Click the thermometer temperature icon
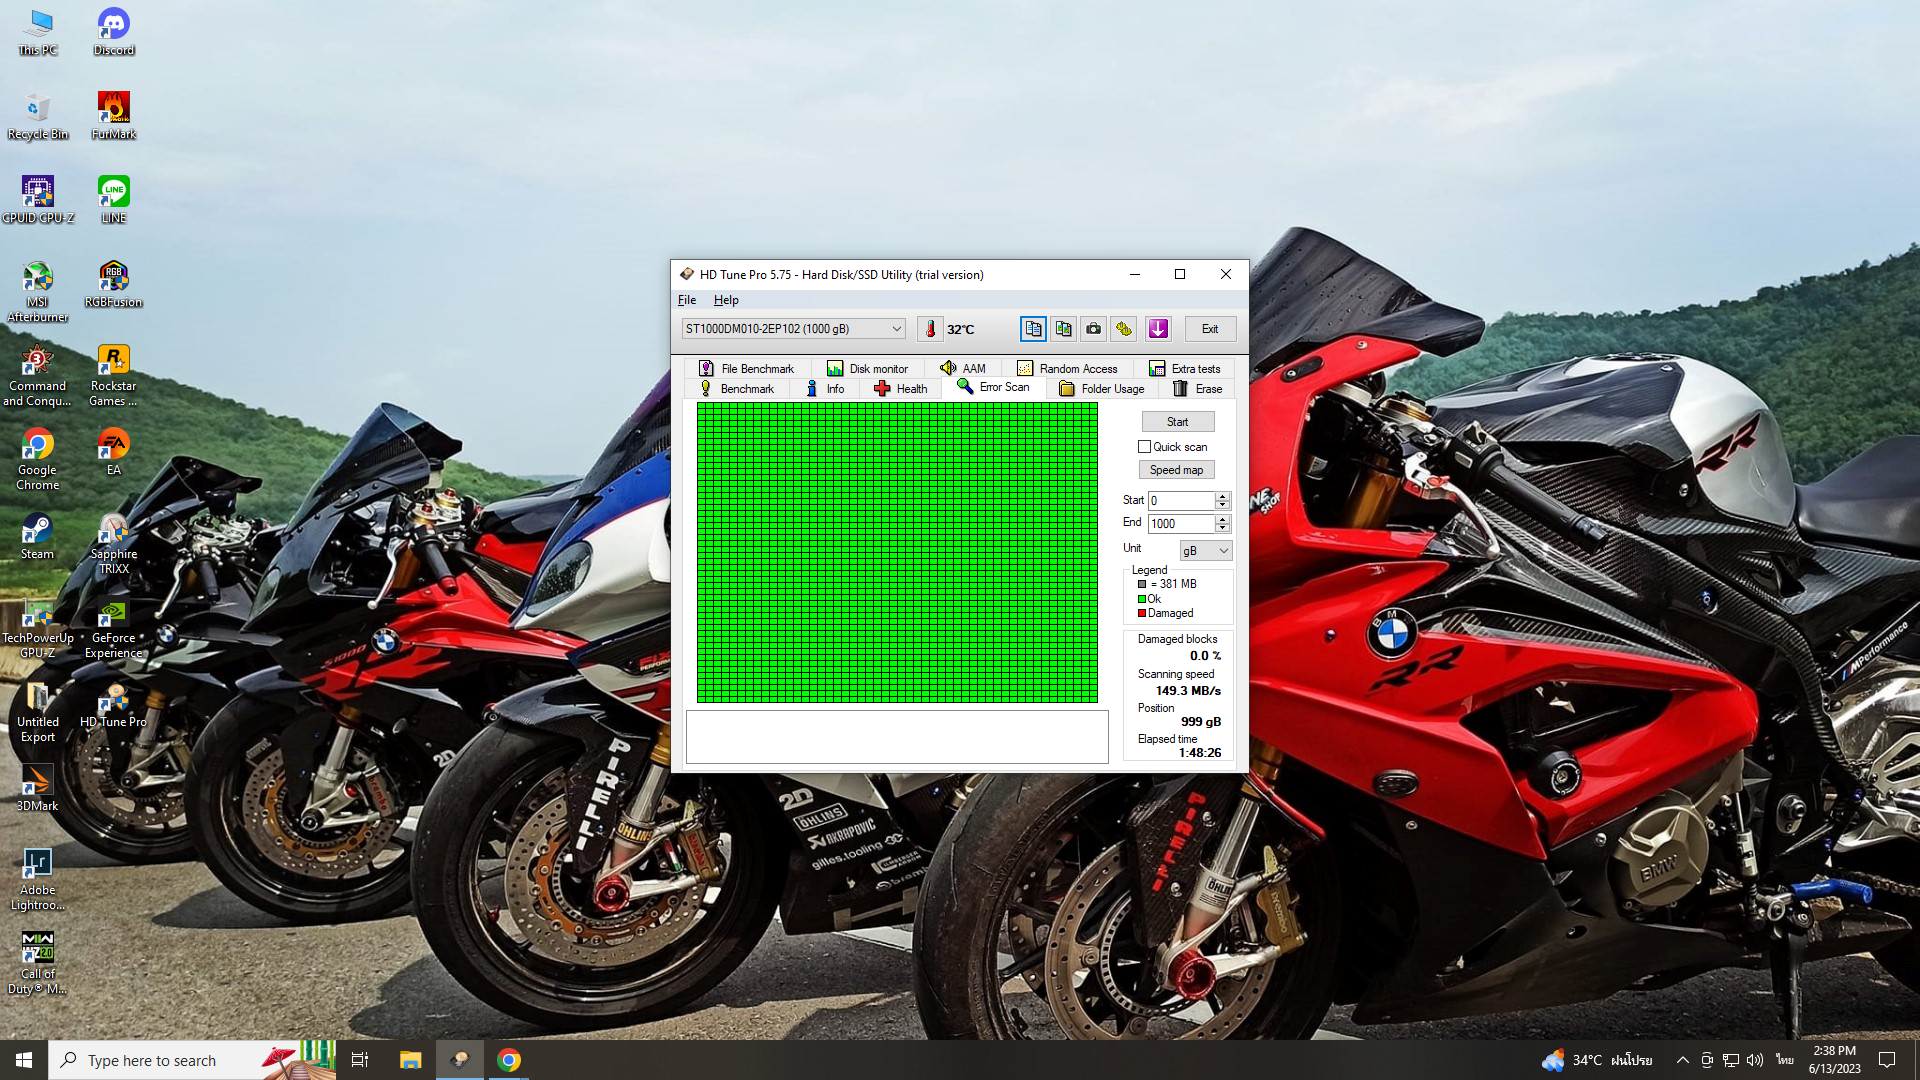Screen dimensions: 1920x1080 point(930,329)
